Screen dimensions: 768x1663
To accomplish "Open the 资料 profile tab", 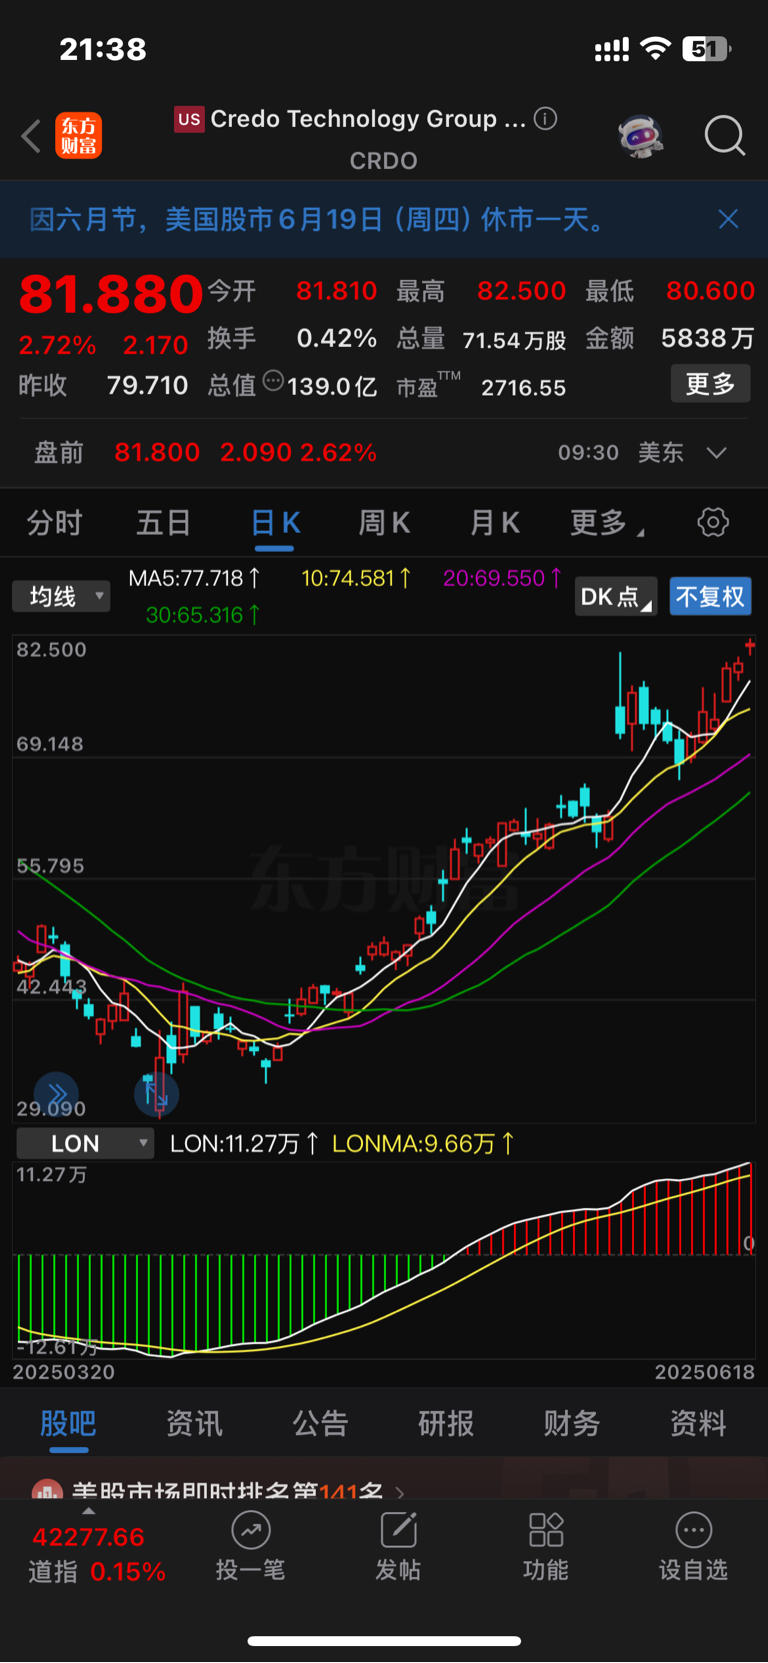I will 698,1423.
